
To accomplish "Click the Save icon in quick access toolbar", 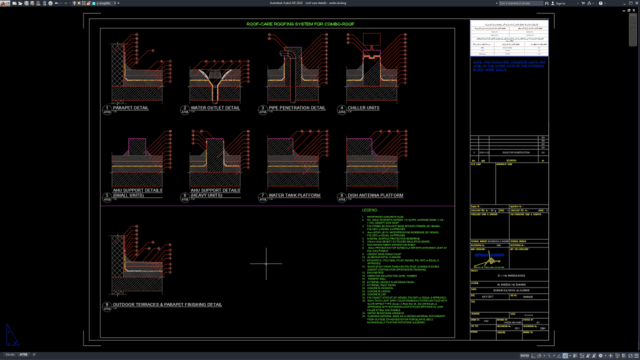I will (27, 3).
